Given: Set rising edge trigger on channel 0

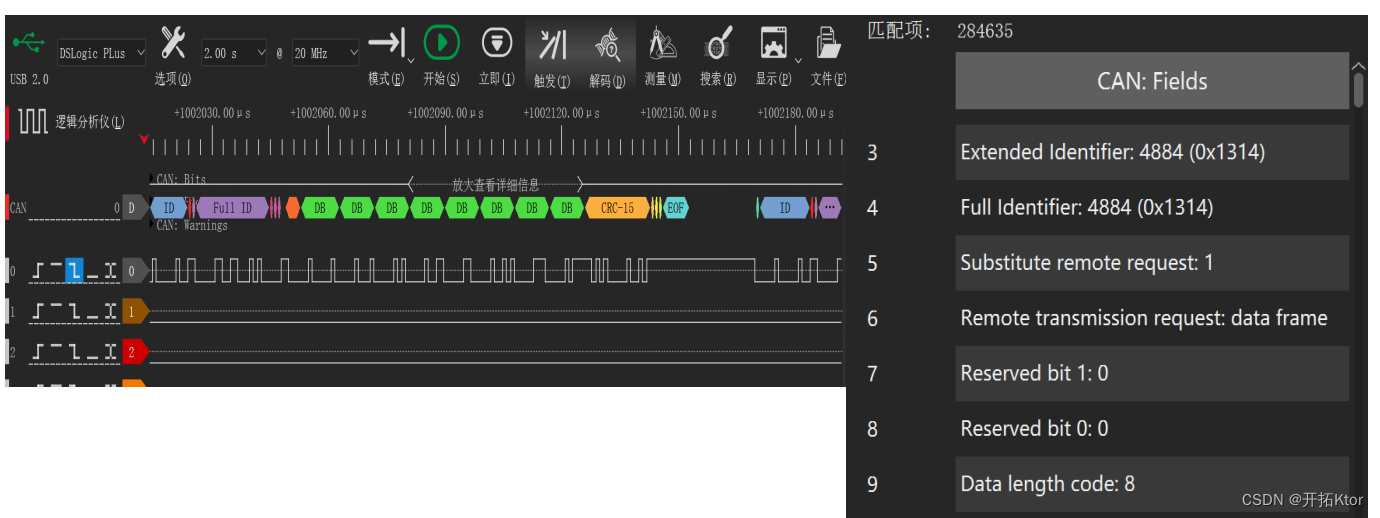Looking at the screenshot, I should point(38,270).
